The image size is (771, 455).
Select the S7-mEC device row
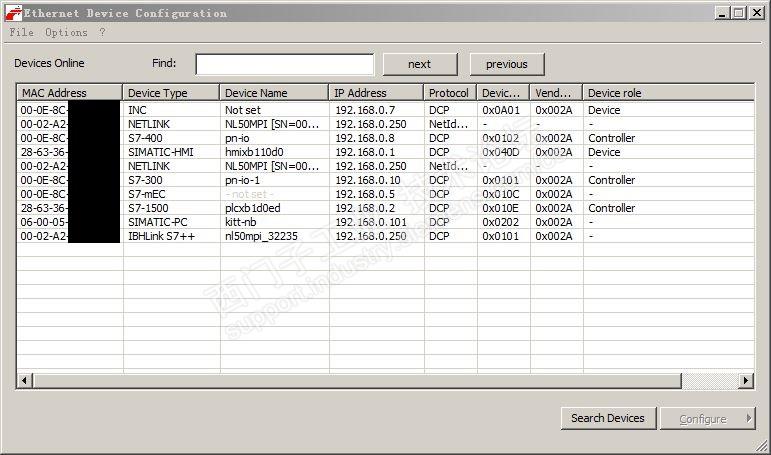click(386, 194)
